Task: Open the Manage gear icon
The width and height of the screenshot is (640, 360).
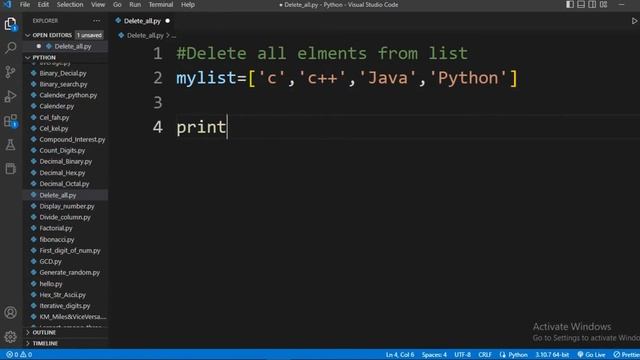Action: 11,337
